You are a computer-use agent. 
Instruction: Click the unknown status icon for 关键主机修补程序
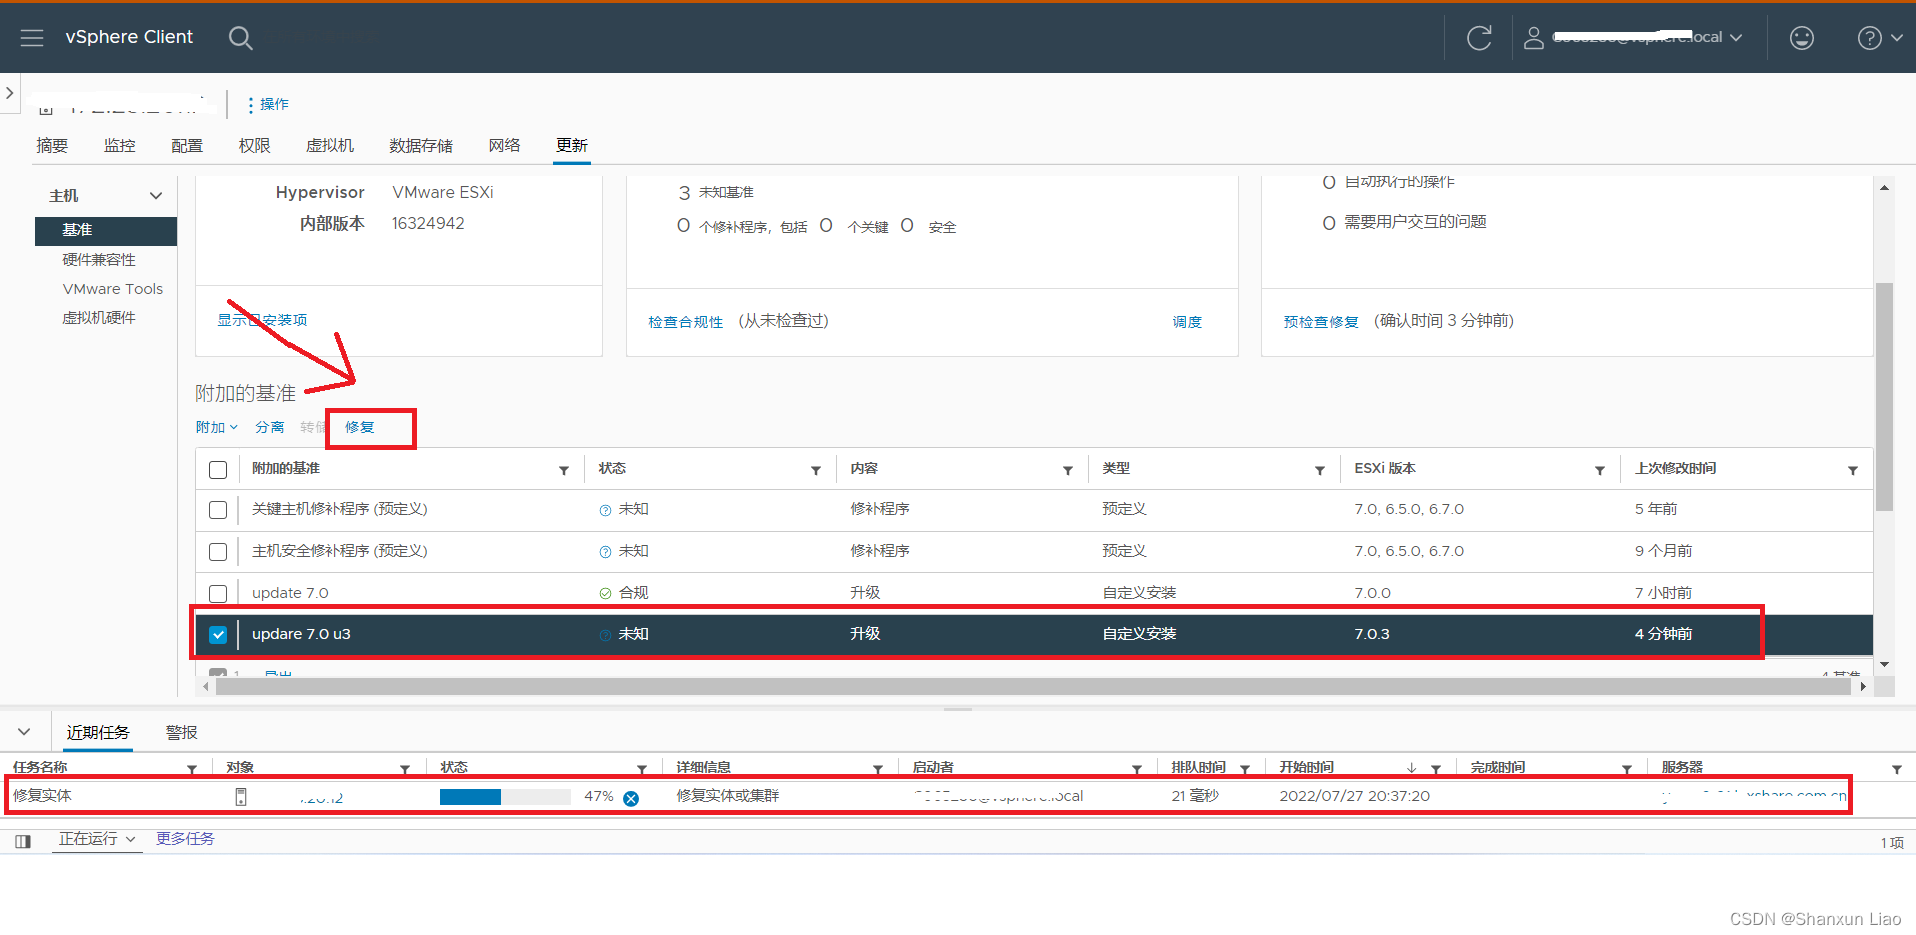pos(605,510)
